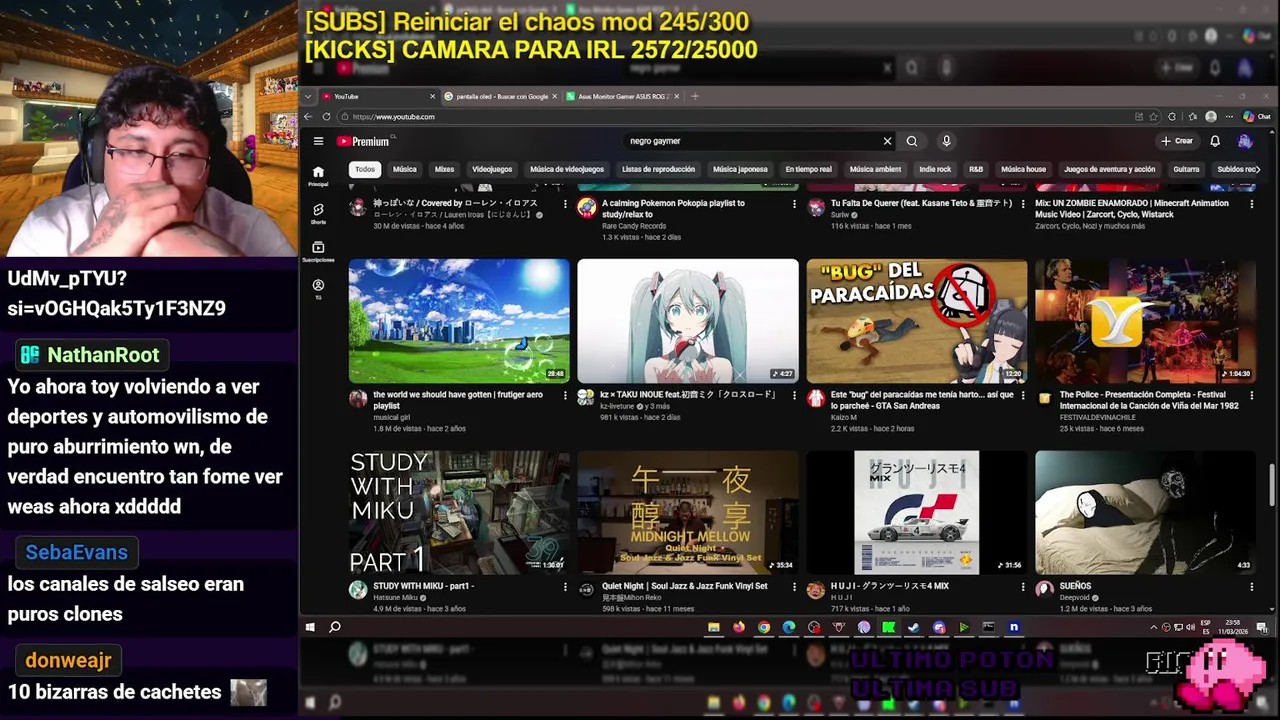Open the Windows Start menu
Image resolution: width=1280 pixels, height=720 pixels.
point(310,627)
